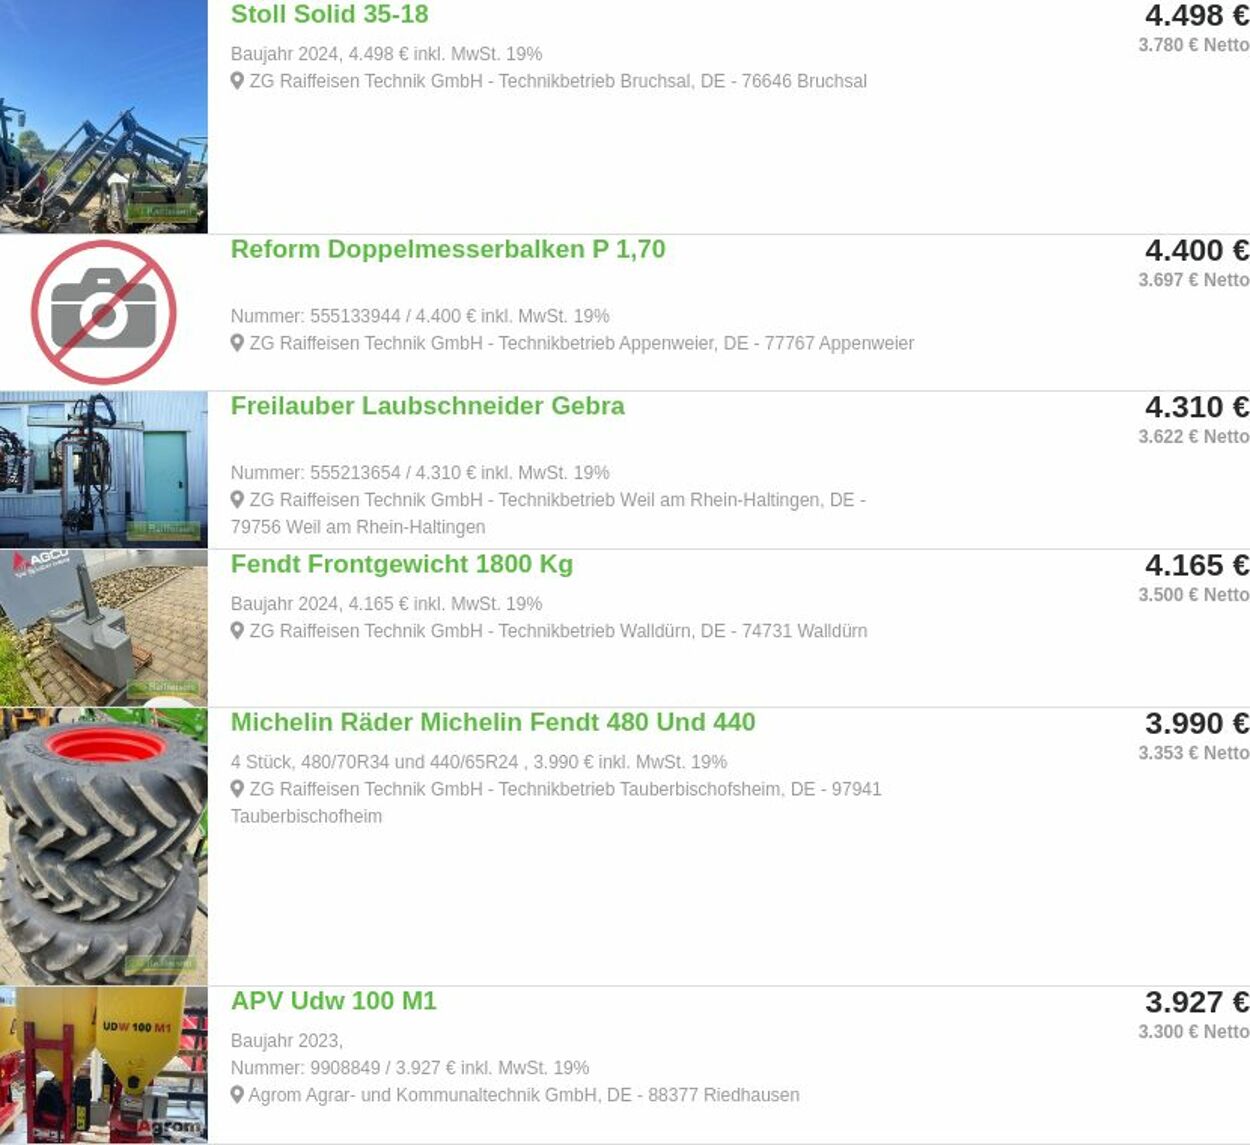
Task: Click the location pin icon for Walldürn dealer
Action: pos(237,631)
